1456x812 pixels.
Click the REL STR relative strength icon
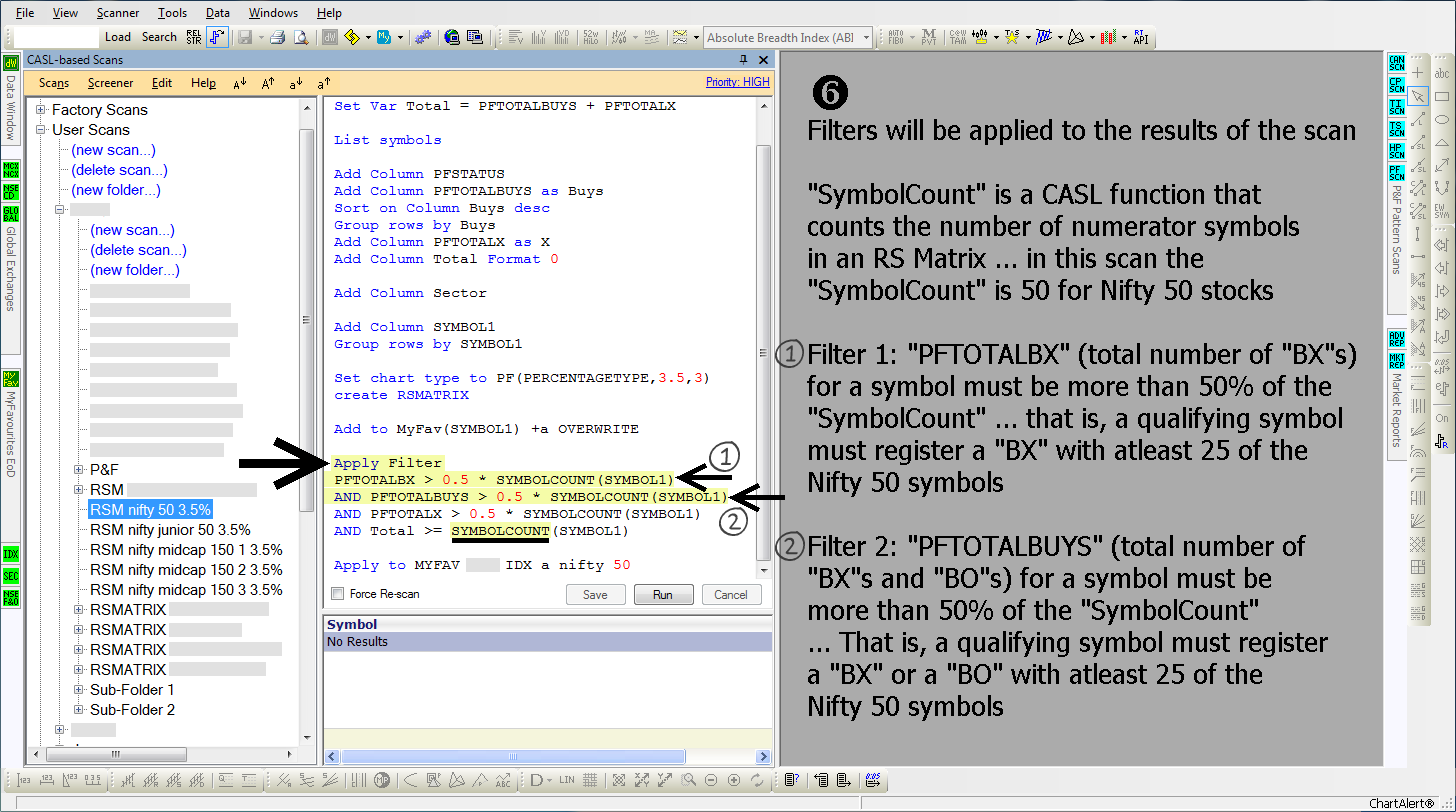194,37
